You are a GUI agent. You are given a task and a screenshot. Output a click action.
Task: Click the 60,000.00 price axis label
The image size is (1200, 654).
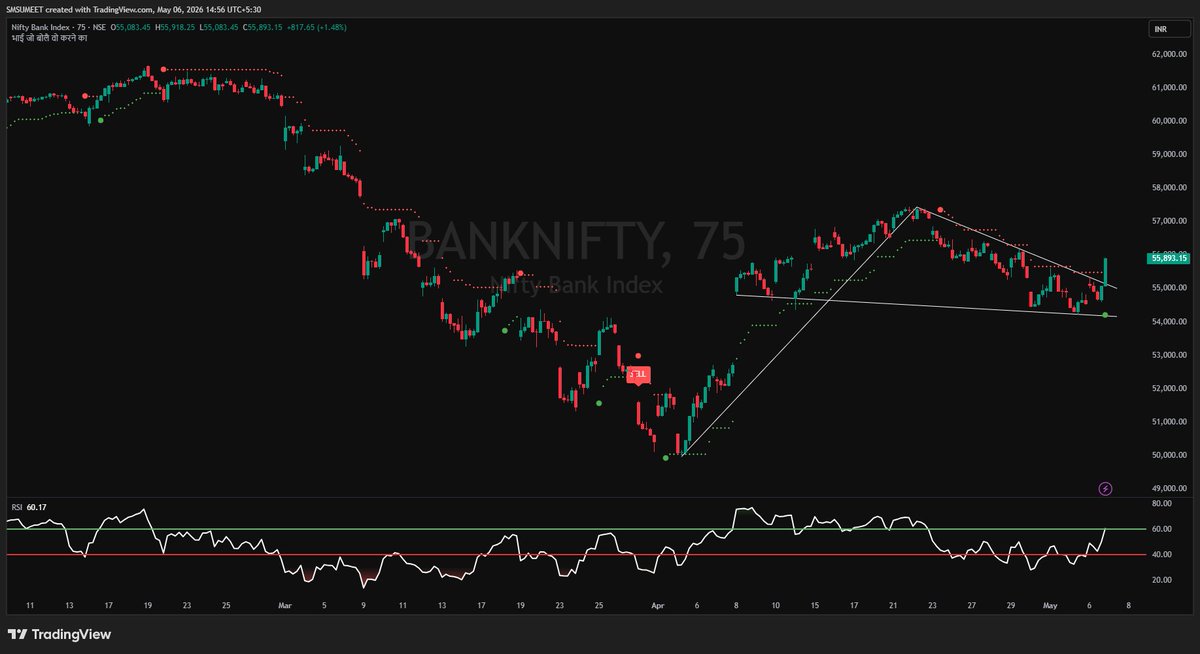pos(1169,121)
